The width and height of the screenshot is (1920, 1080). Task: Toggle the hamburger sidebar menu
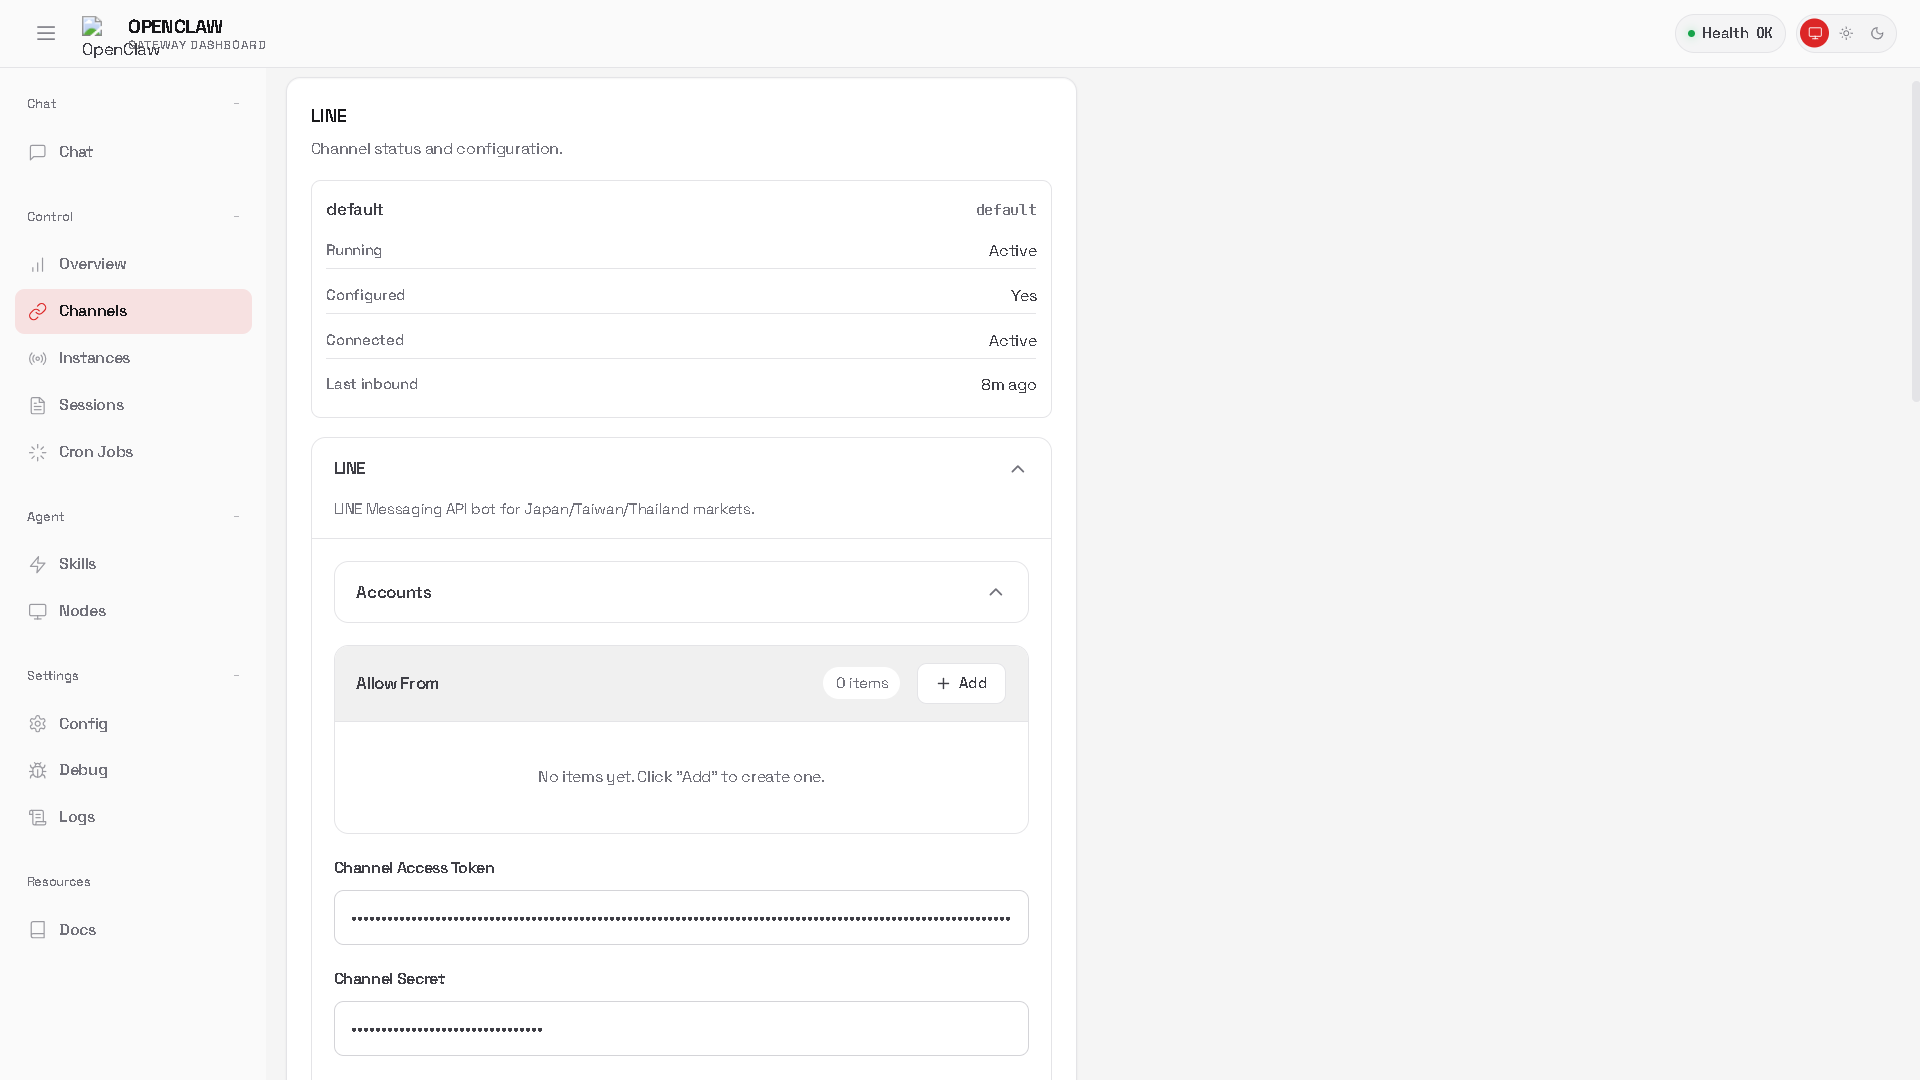[46, 33]
